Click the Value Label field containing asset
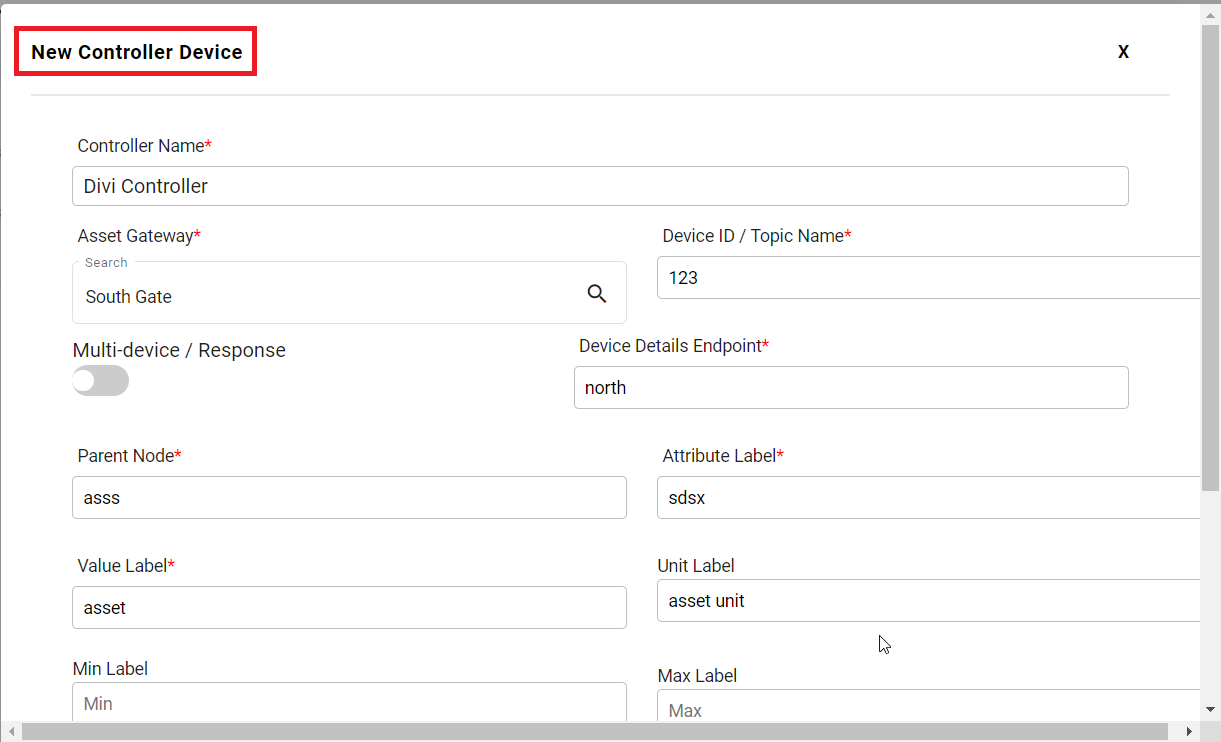 pyautogui.click(x=349, y=607)
